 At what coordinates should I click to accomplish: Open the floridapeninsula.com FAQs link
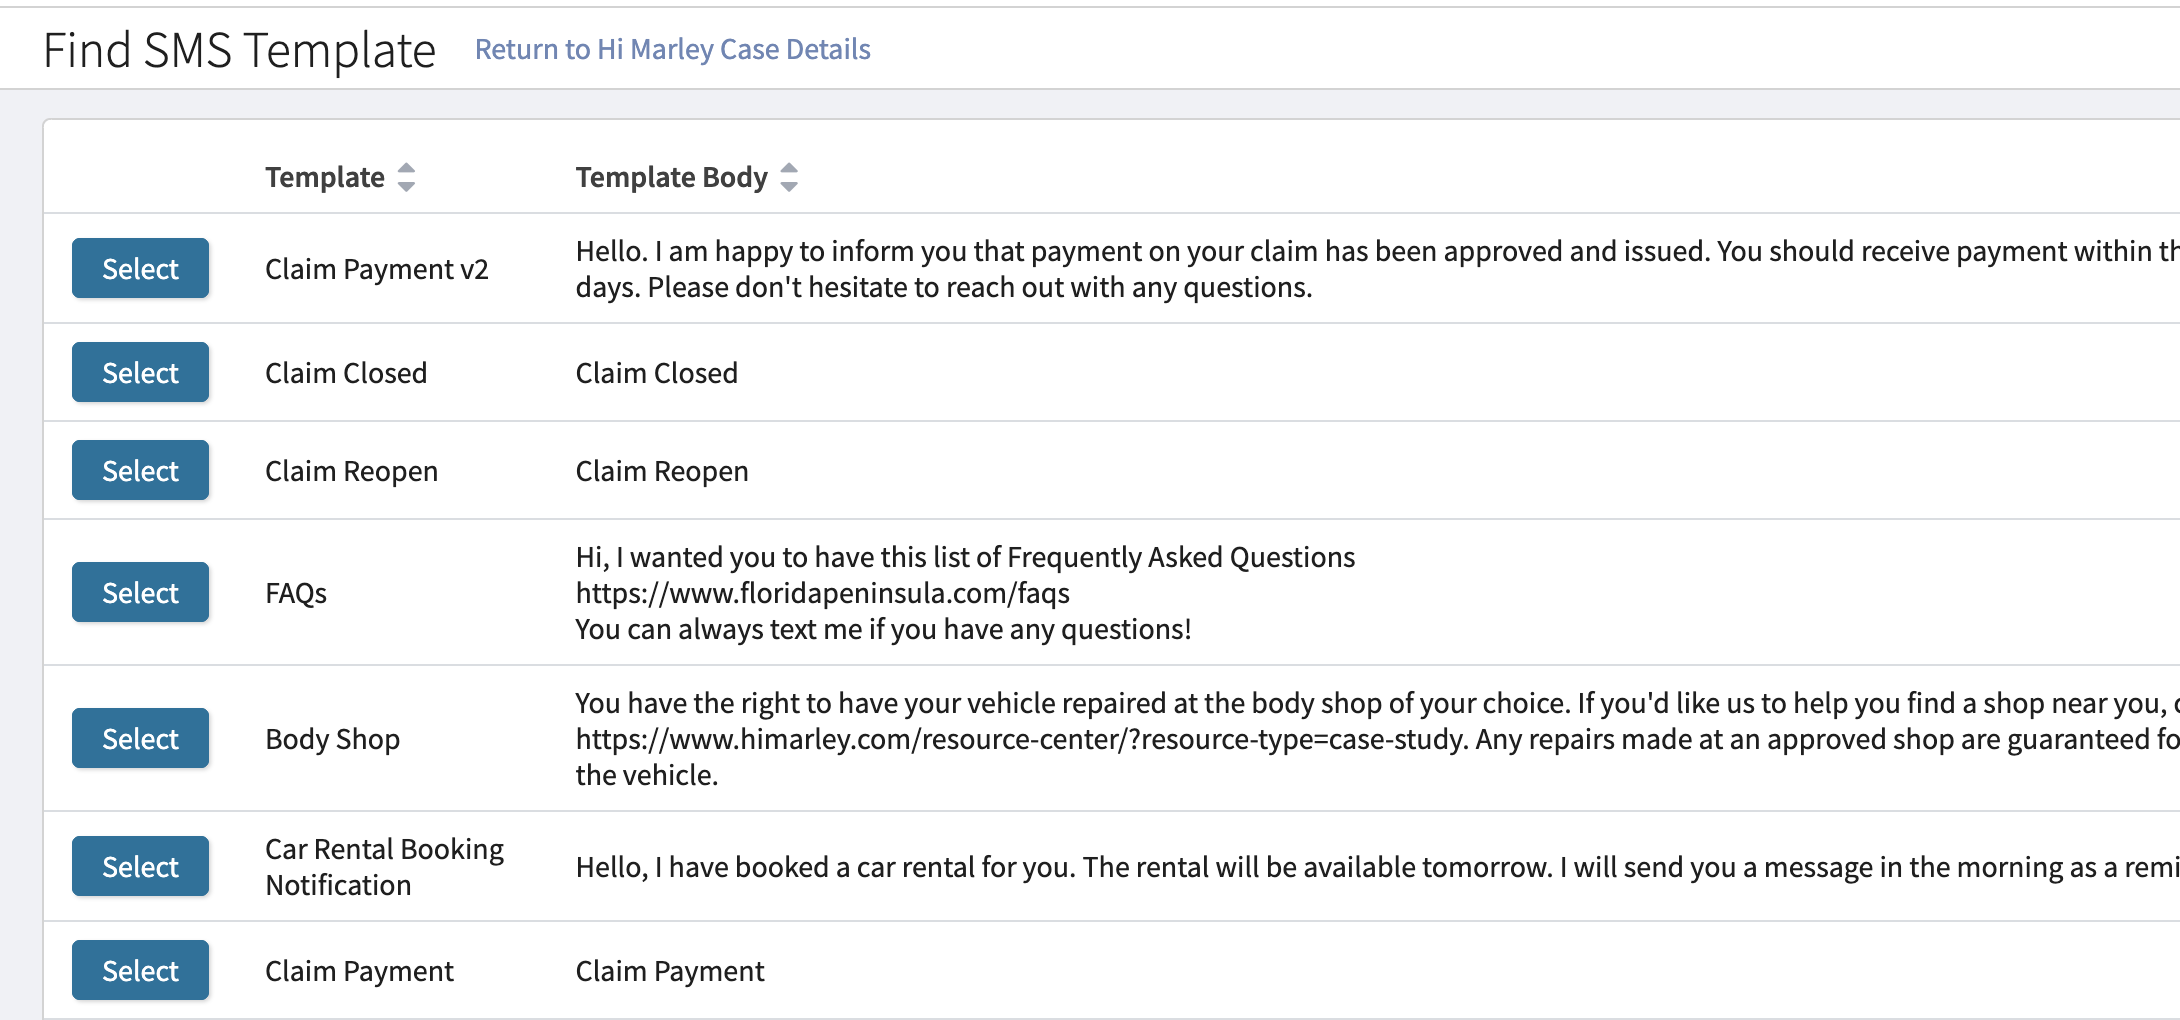(822, 593)
